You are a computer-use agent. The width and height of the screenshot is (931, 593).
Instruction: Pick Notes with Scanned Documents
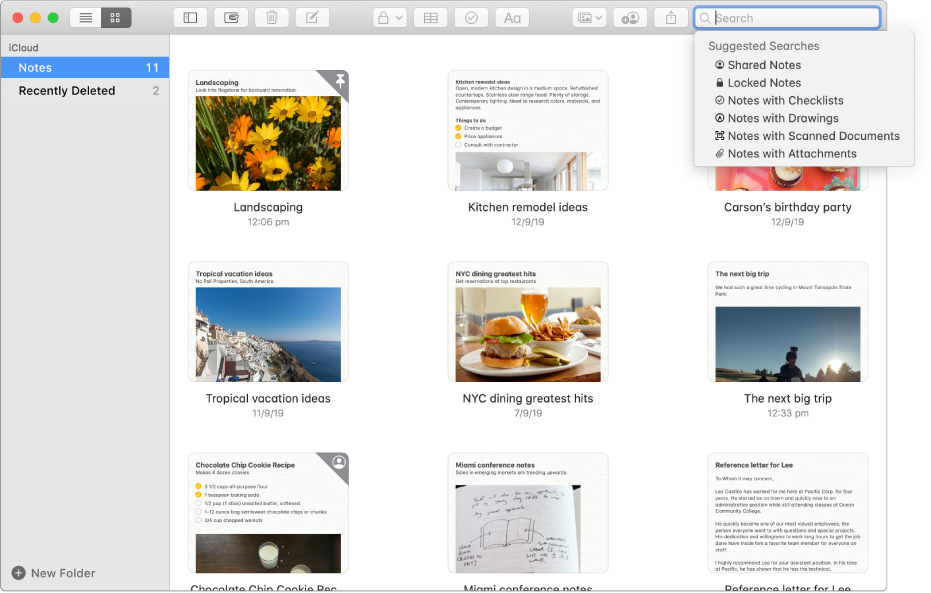(x=813, y=136)
